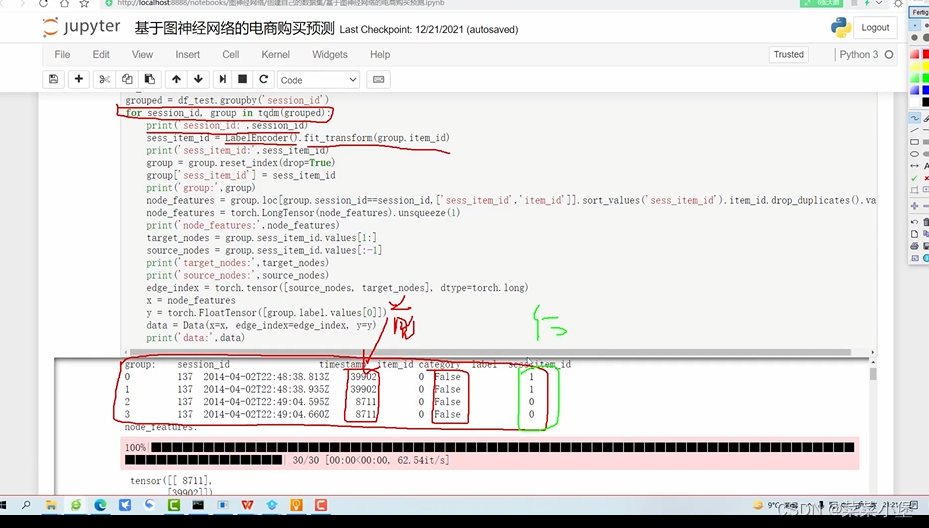Select the double-arrow annotation tool
This screenshot has height=528, width=929.
tap(915, 166)
